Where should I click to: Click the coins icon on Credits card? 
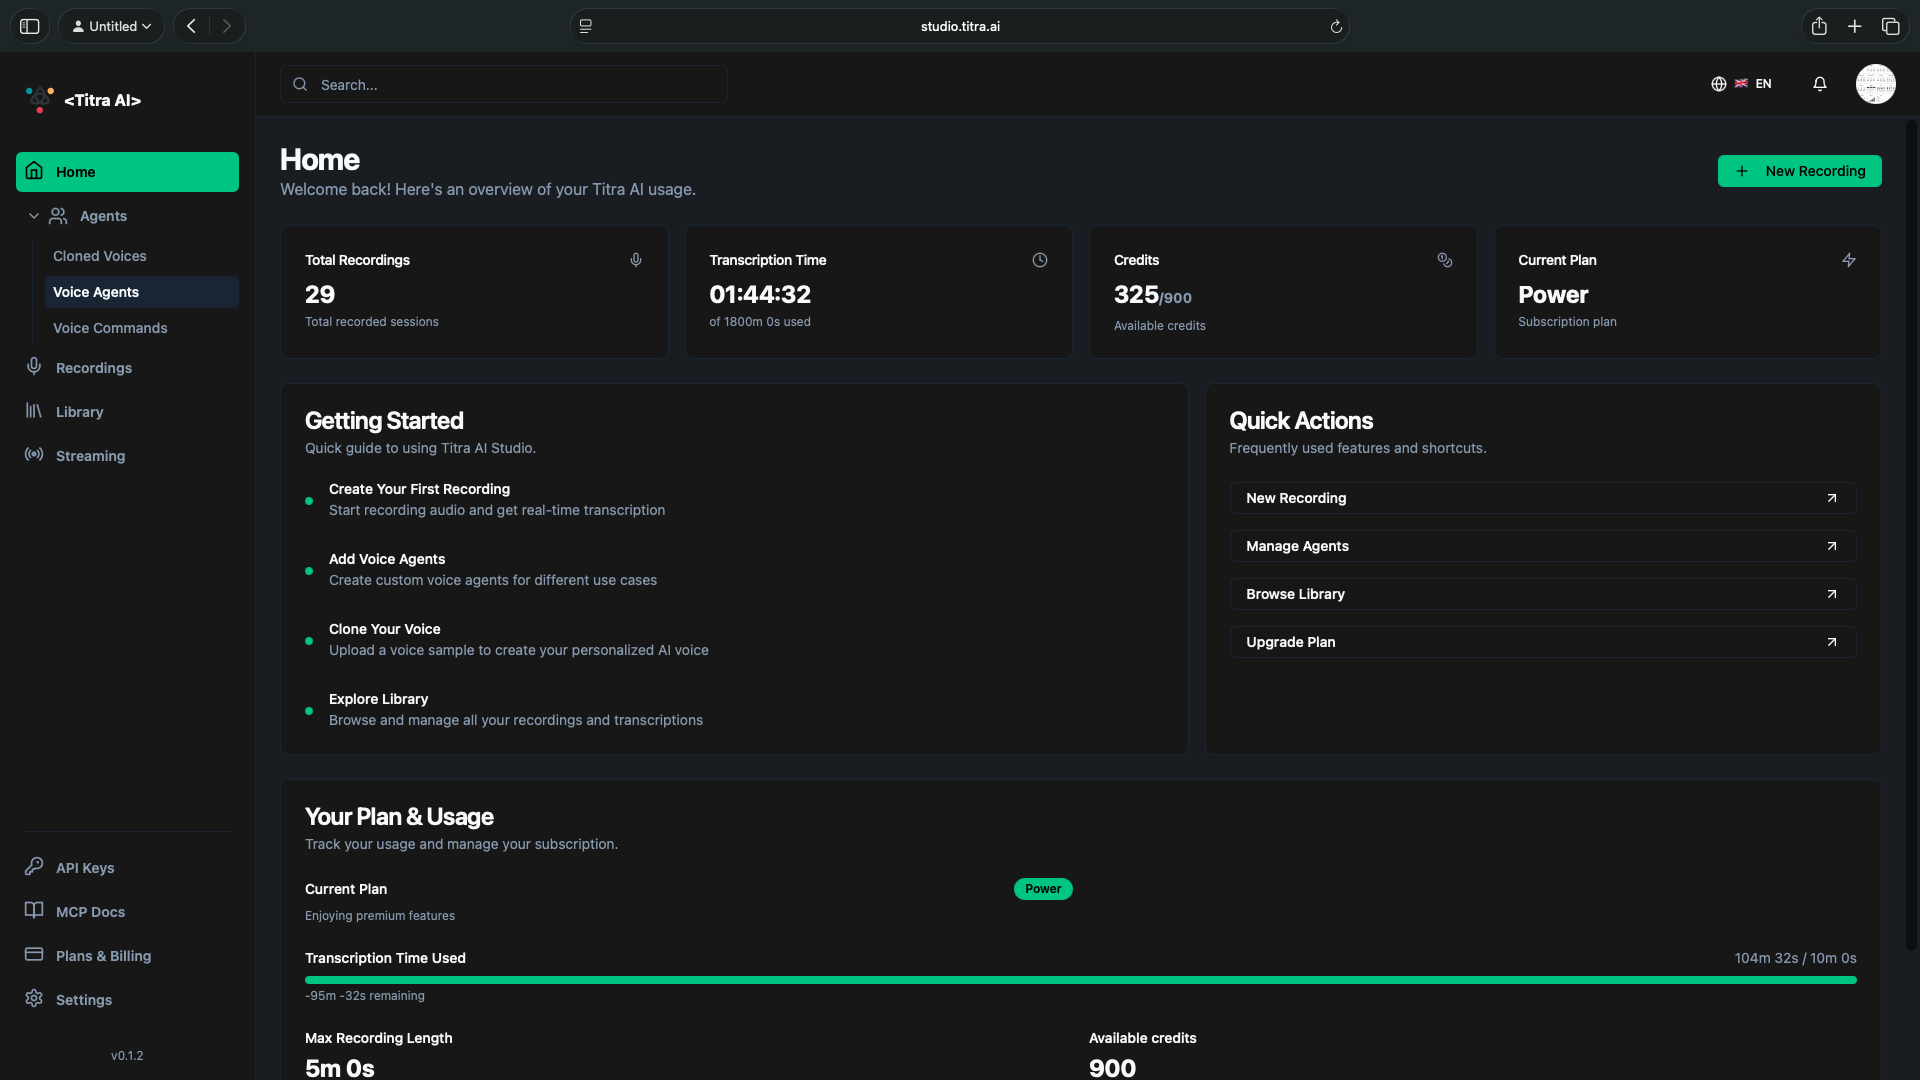(1445, 260)
